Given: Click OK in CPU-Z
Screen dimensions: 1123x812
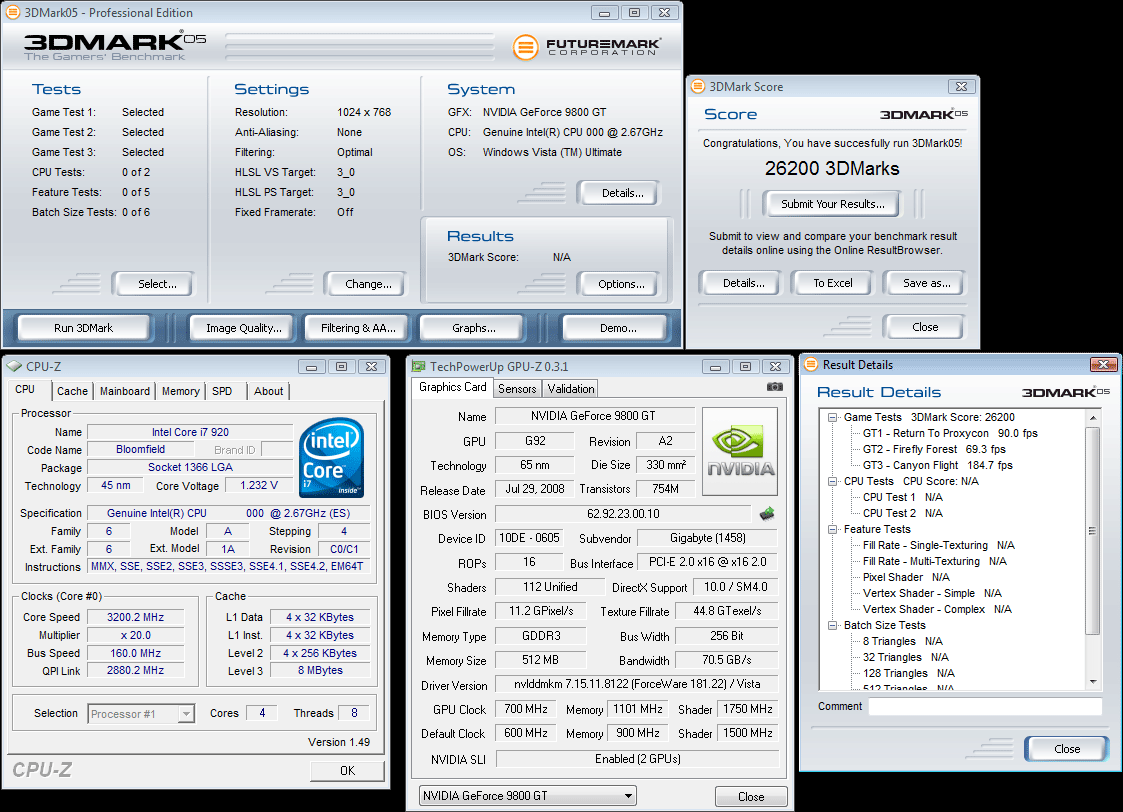Looking at the screenshot, I should [347, 770].
